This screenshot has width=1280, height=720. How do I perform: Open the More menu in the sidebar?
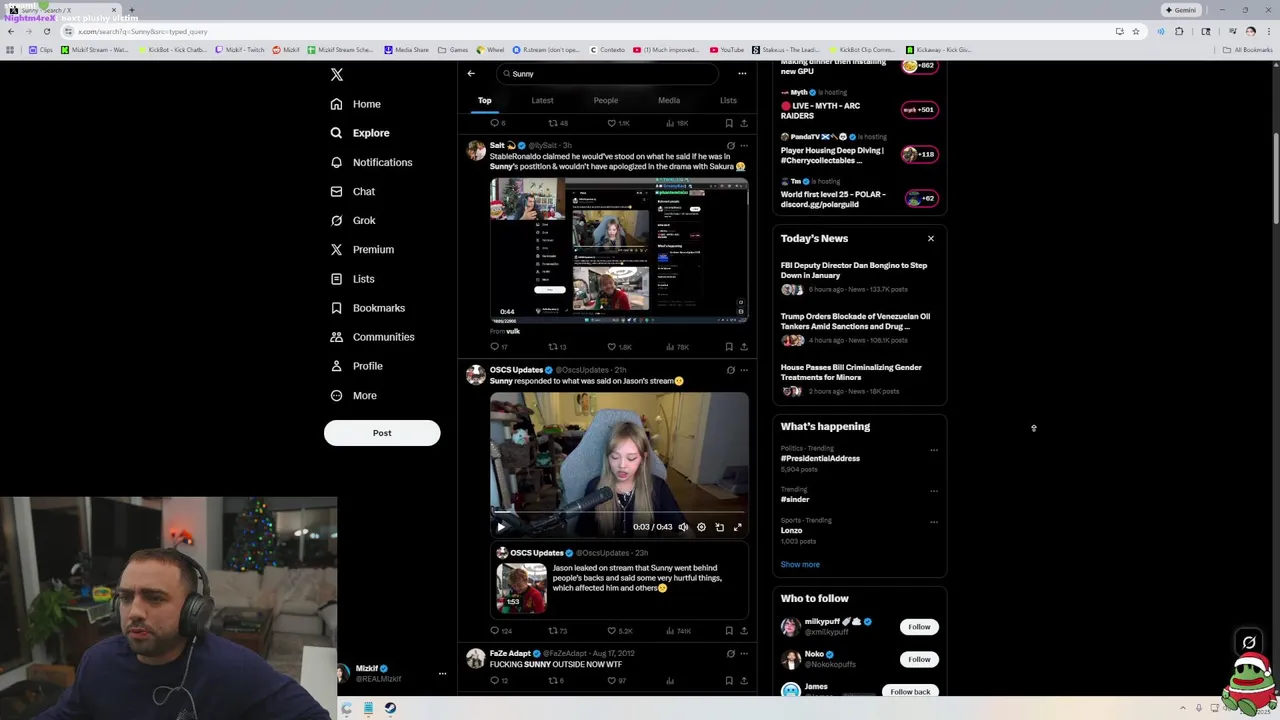coord(354,396)
